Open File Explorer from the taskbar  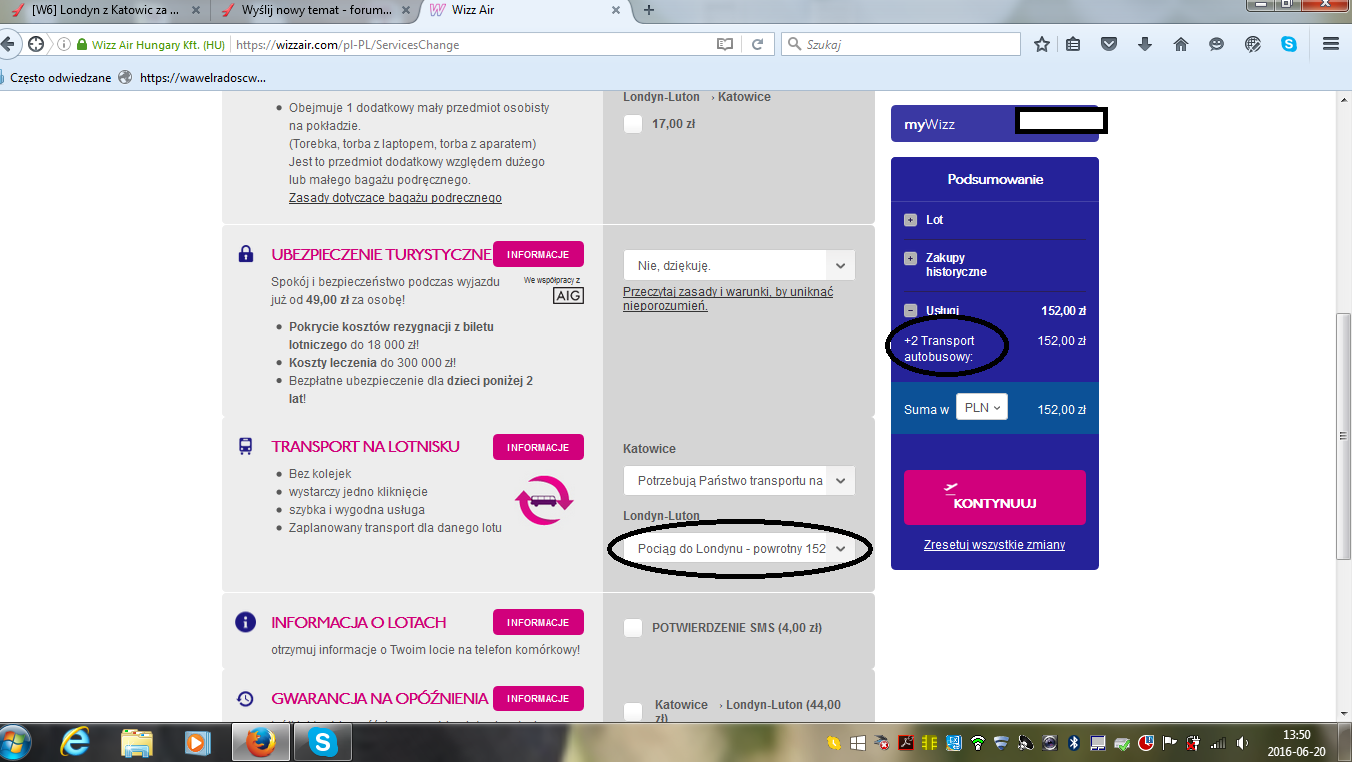[x=137, y=743]
